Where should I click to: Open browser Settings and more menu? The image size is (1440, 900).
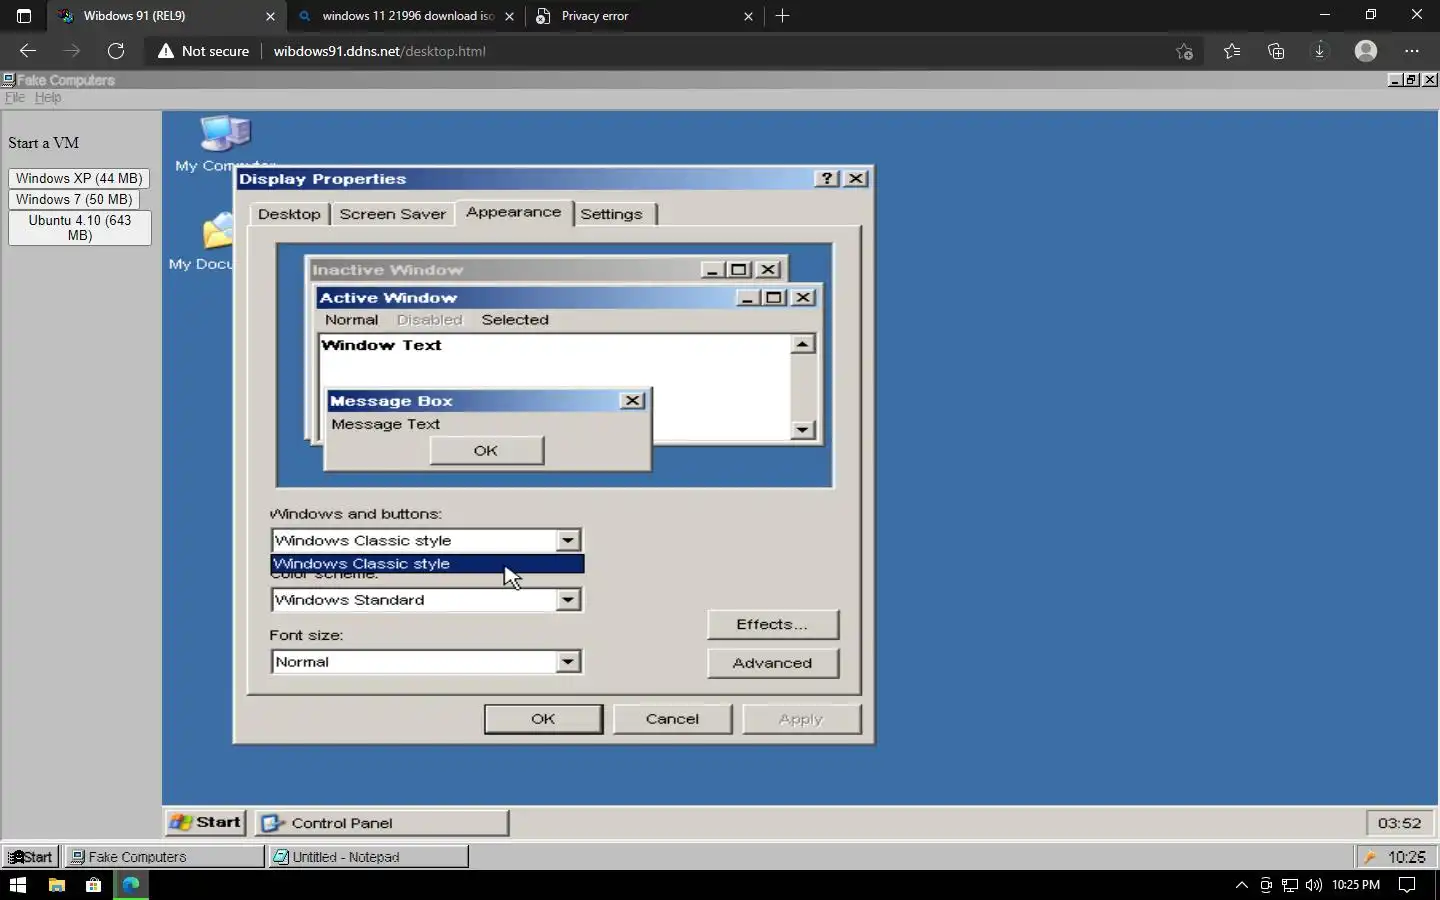(x=1412, y=51)
